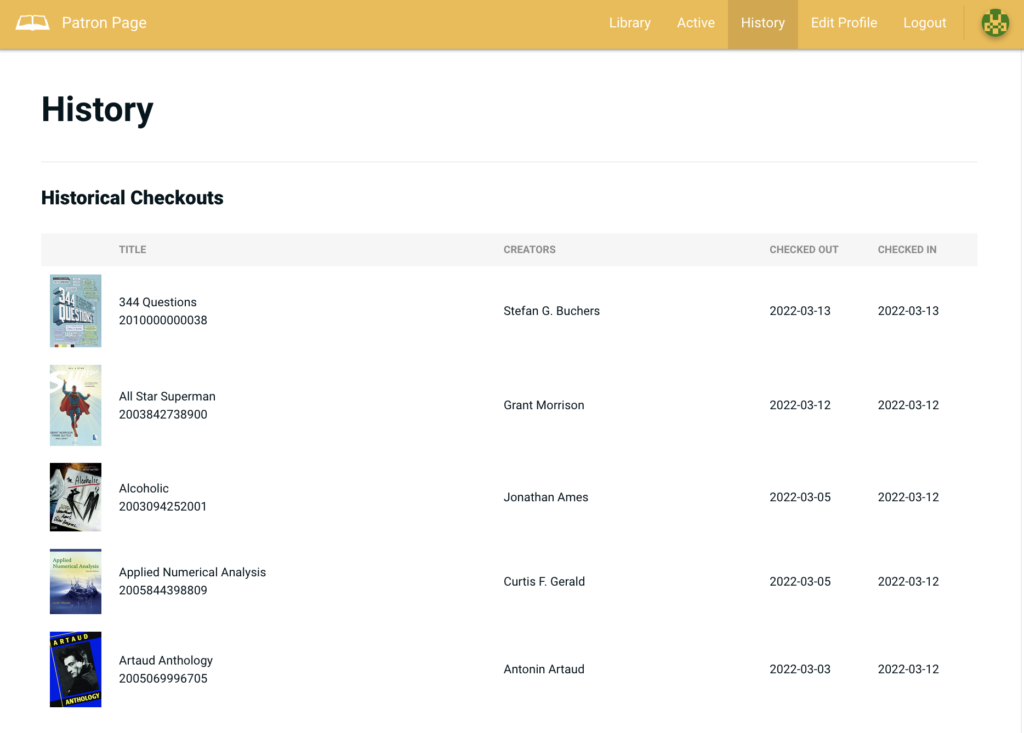Click the Checked Out column header

coord(803,249)
